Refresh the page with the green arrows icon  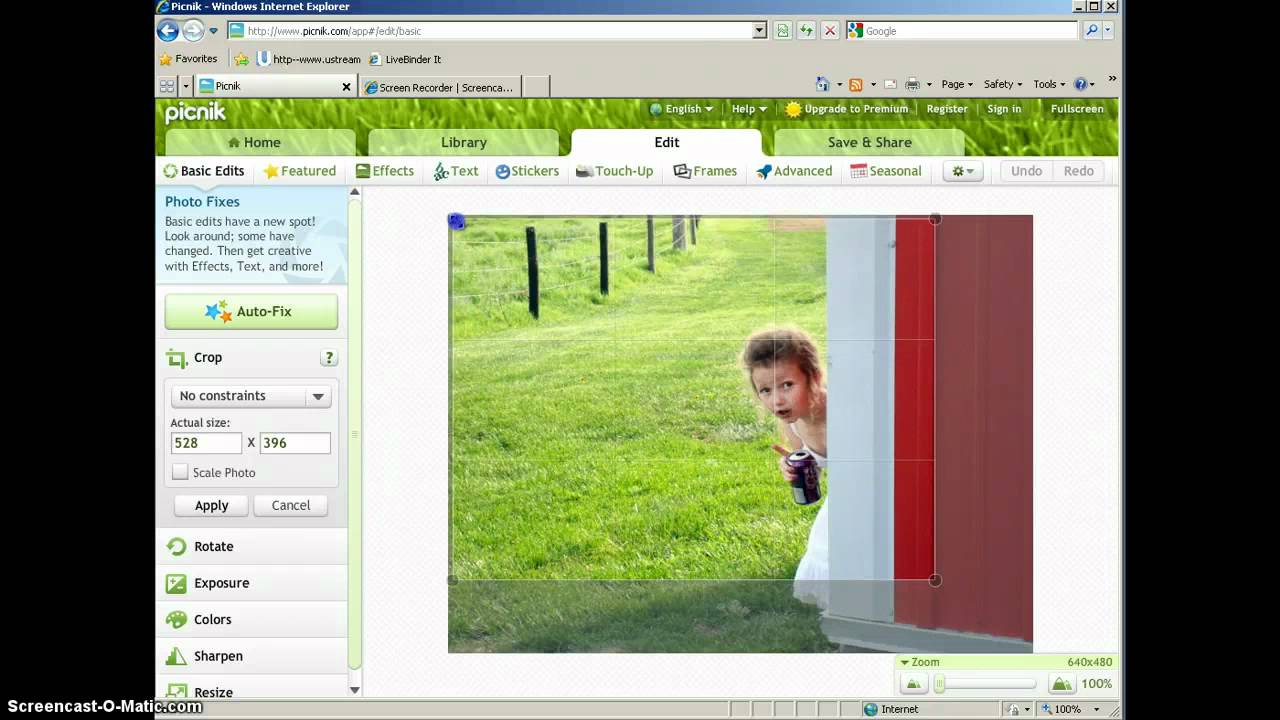click(806, 31)
